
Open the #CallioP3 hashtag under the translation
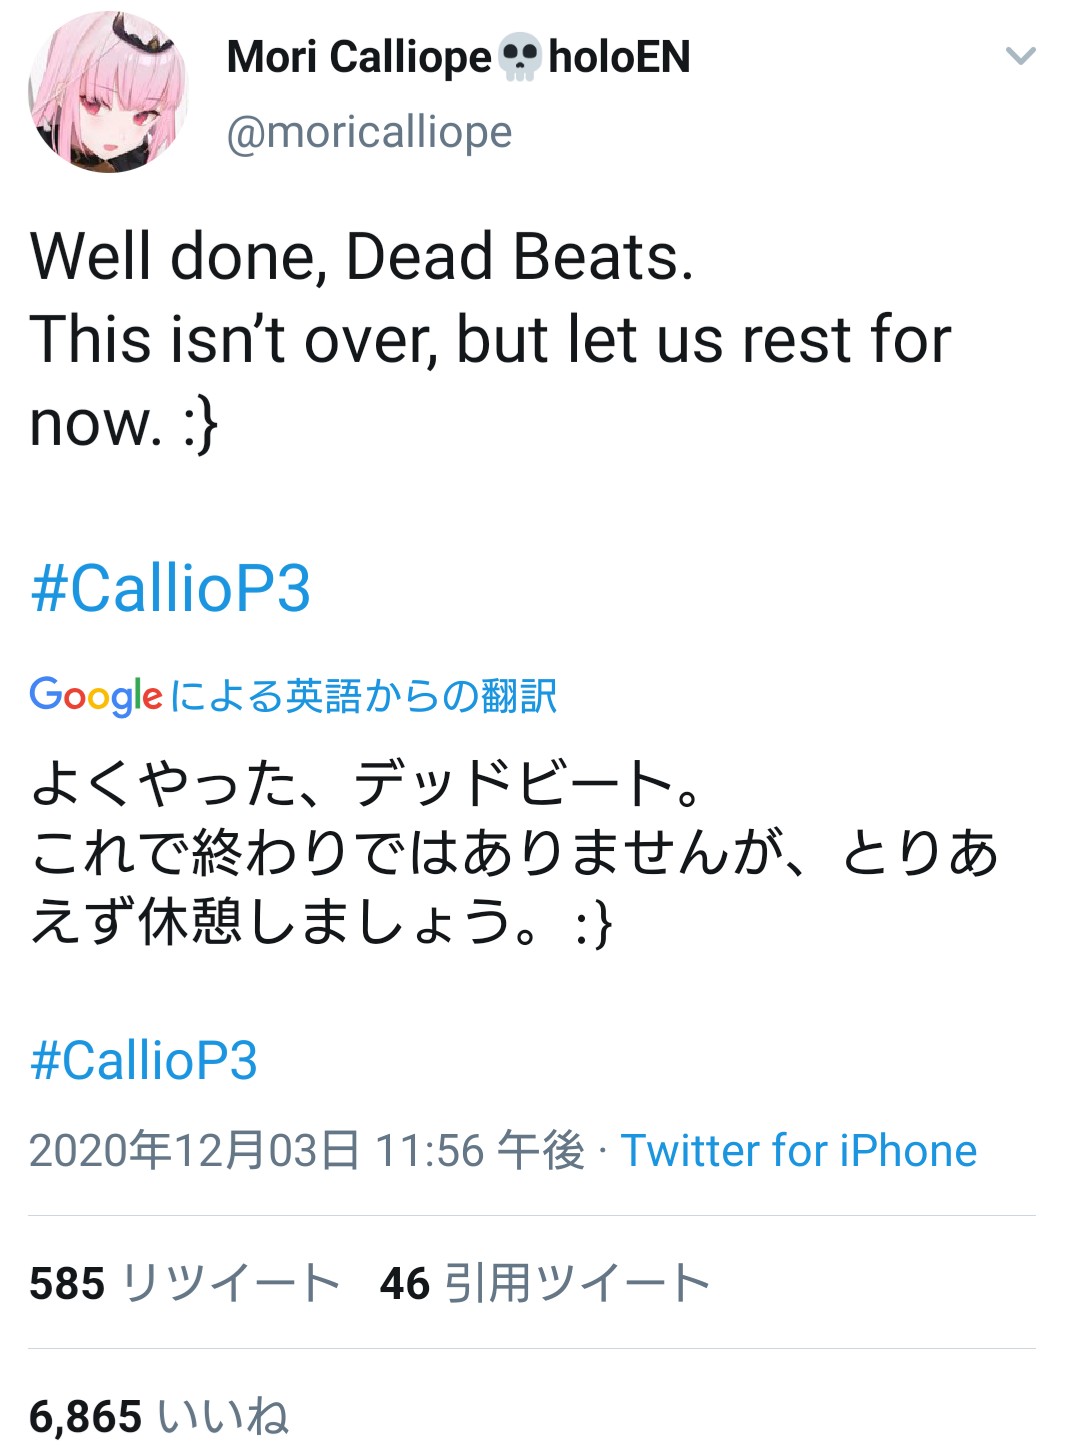tap(144, 1060)
